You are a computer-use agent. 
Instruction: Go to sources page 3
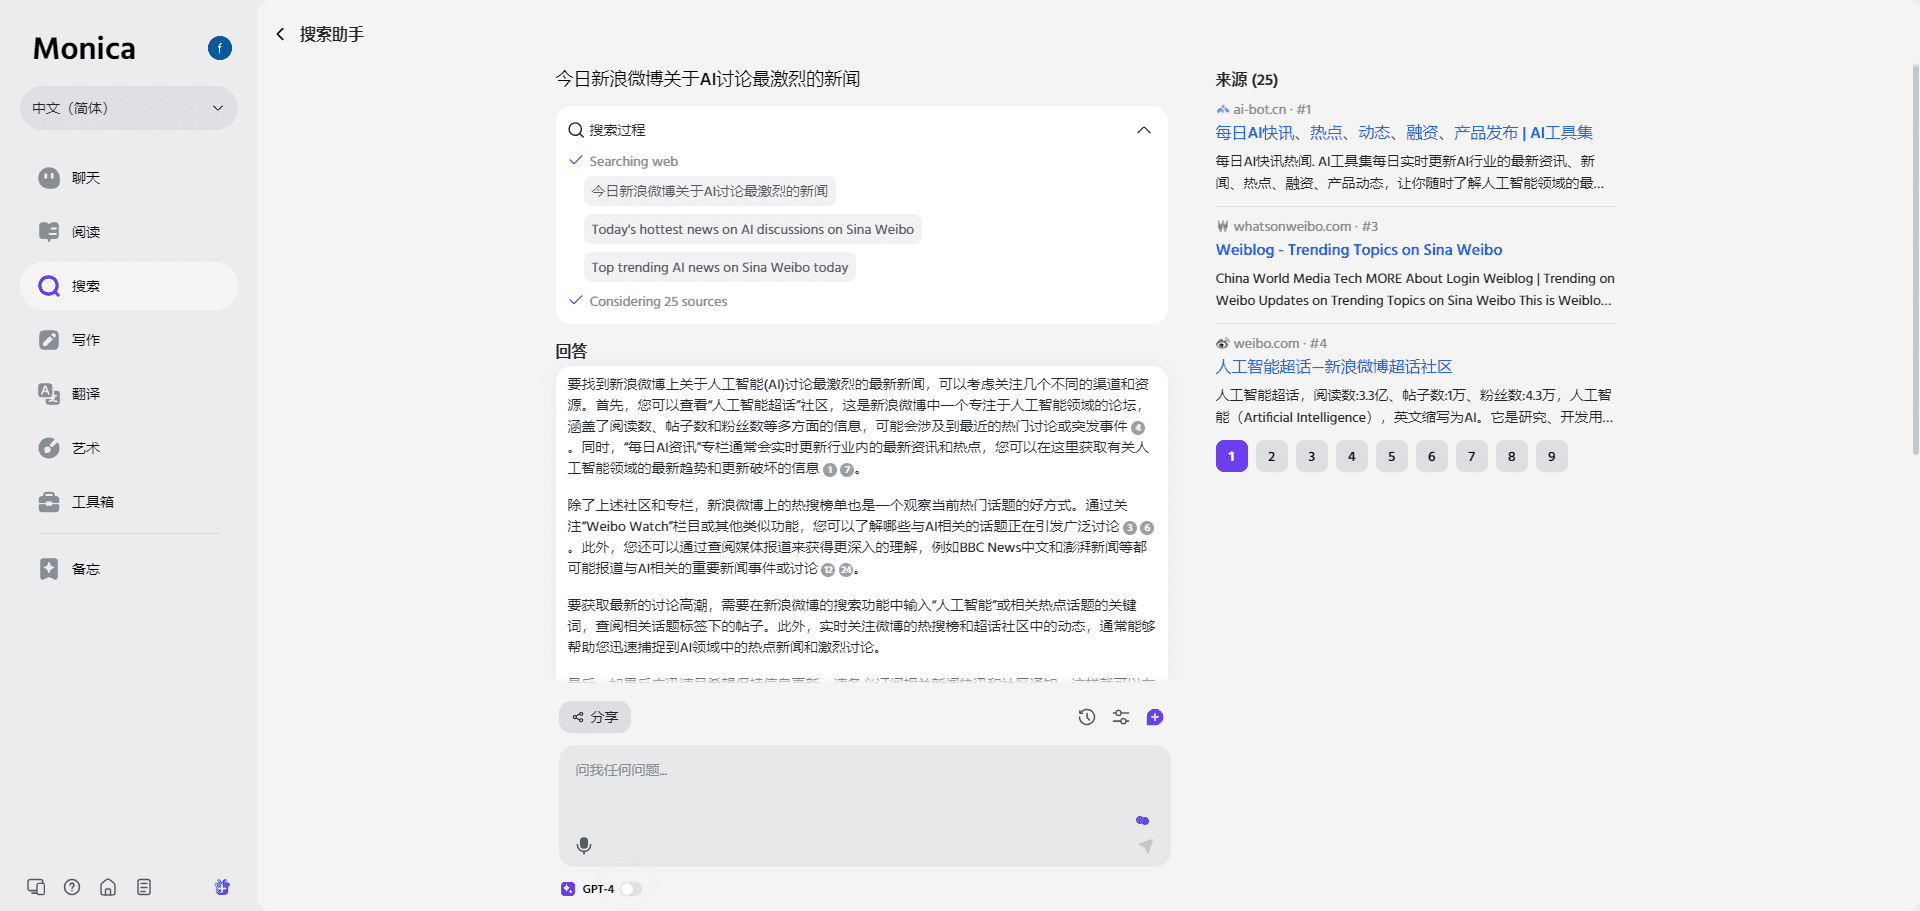point(1312,456)
